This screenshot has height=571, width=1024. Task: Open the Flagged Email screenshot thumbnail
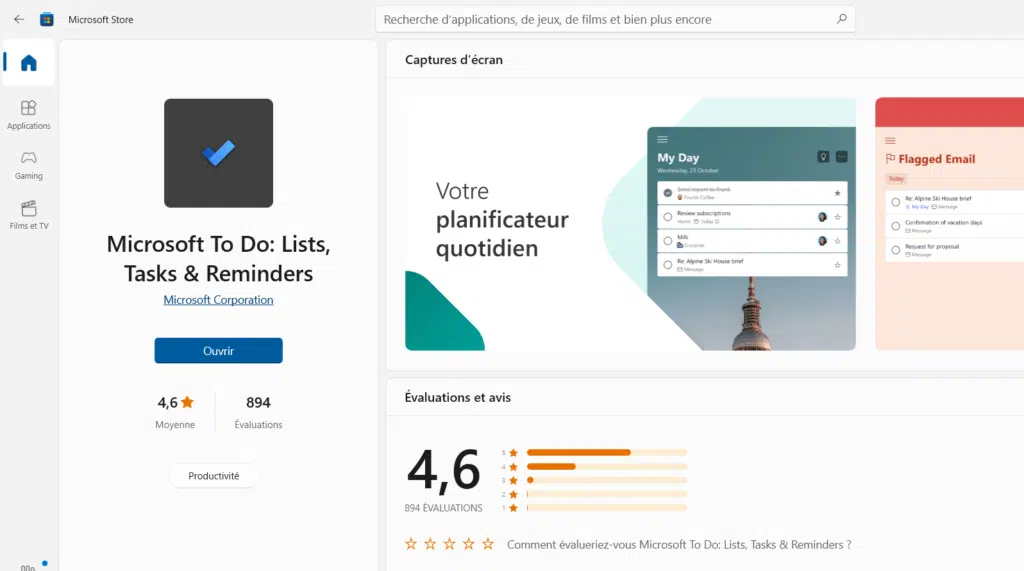click(950, 224)
